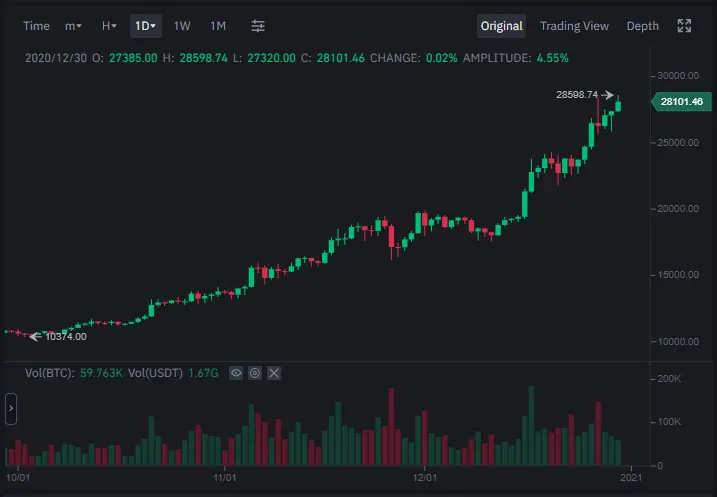Open the minutes interval dropdown

point(73,26)
